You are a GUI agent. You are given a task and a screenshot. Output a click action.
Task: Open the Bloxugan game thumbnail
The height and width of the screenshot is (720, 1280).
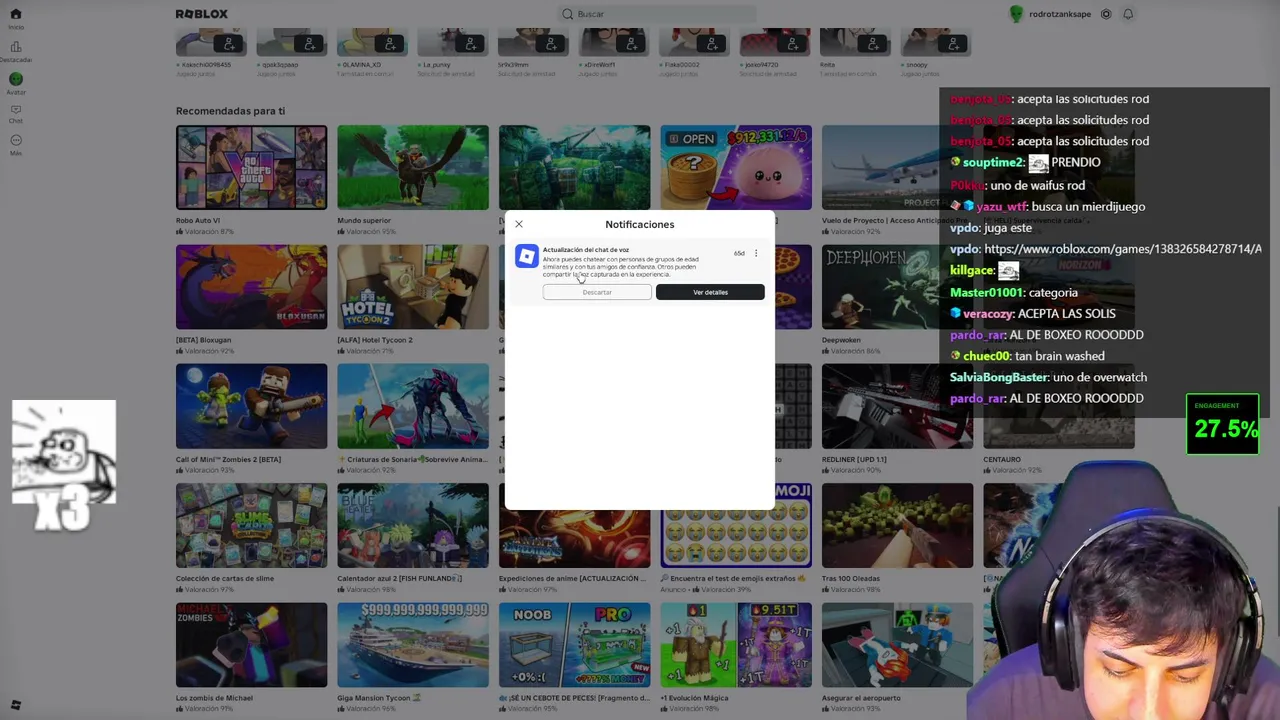pos(251,287)
